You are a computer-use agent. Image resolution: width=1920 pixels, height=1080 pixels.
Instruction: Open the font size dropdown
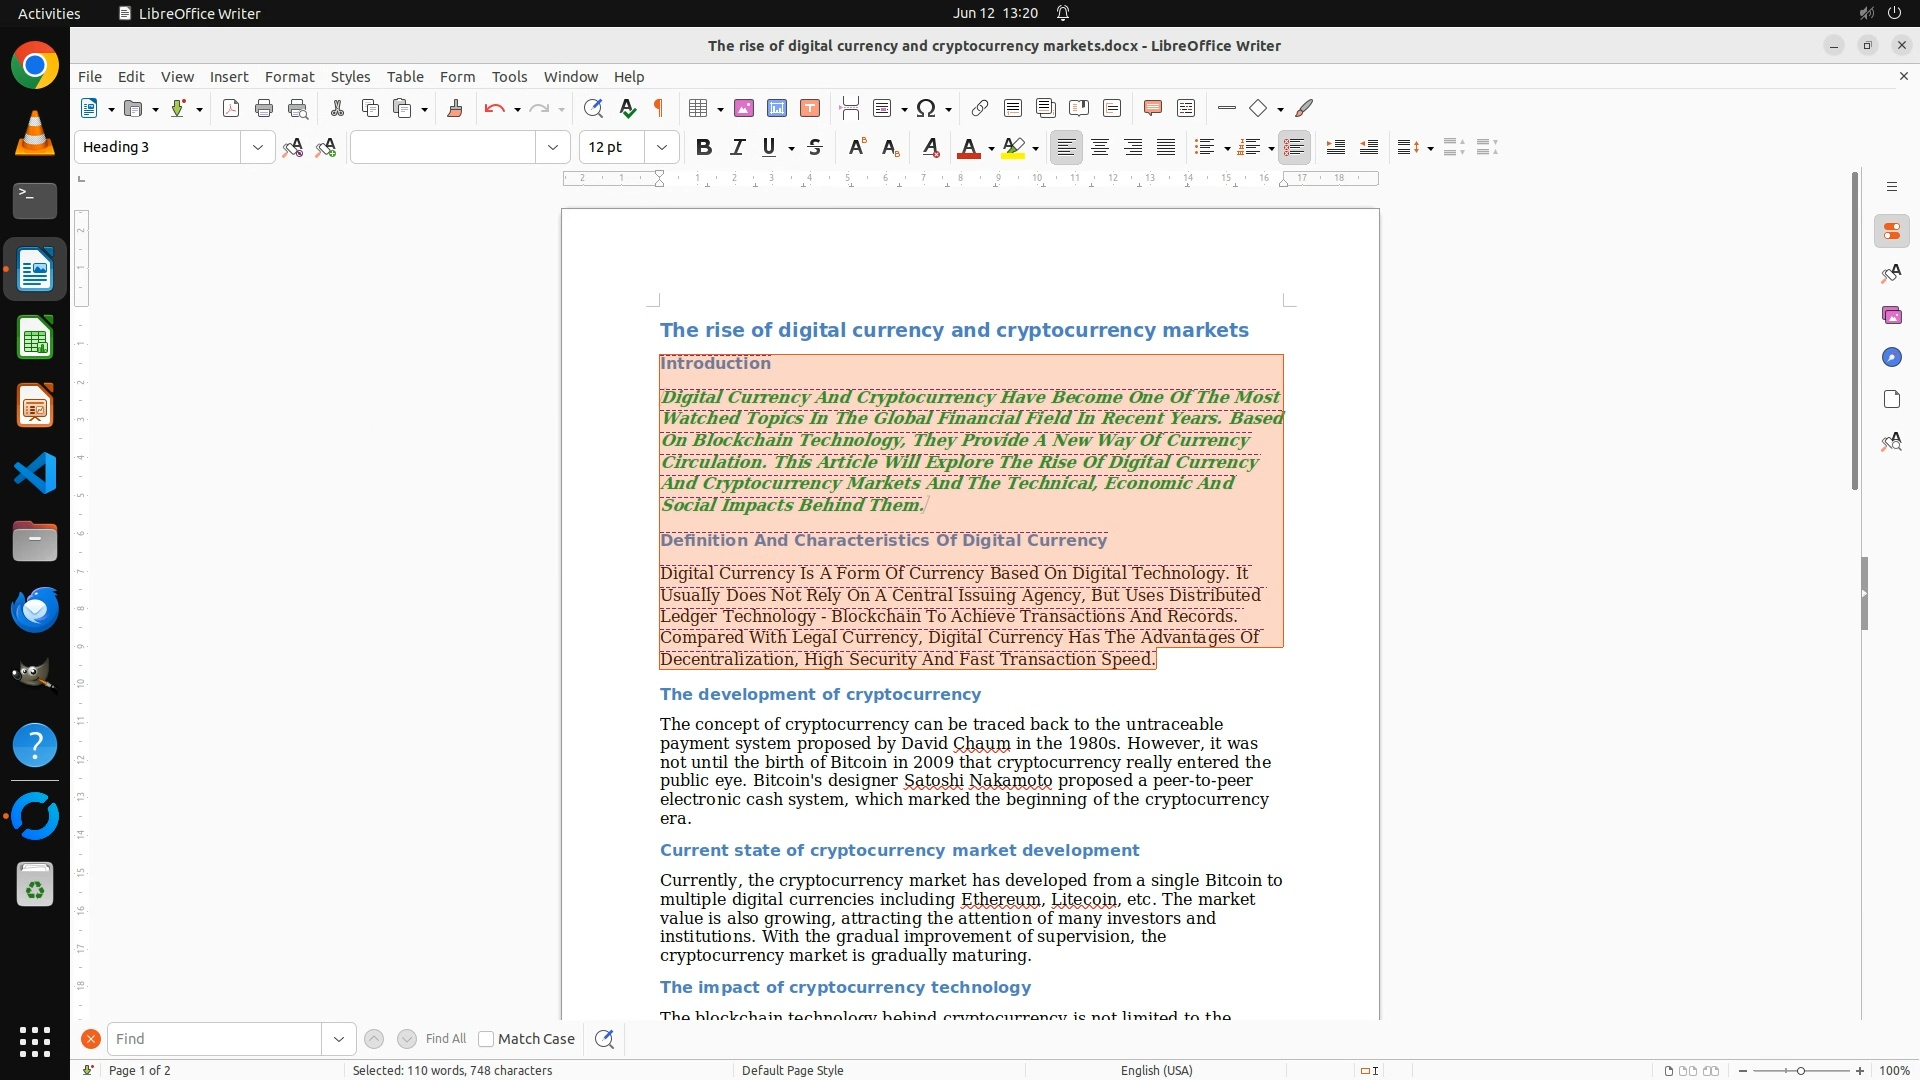click(x=662, y=147)
